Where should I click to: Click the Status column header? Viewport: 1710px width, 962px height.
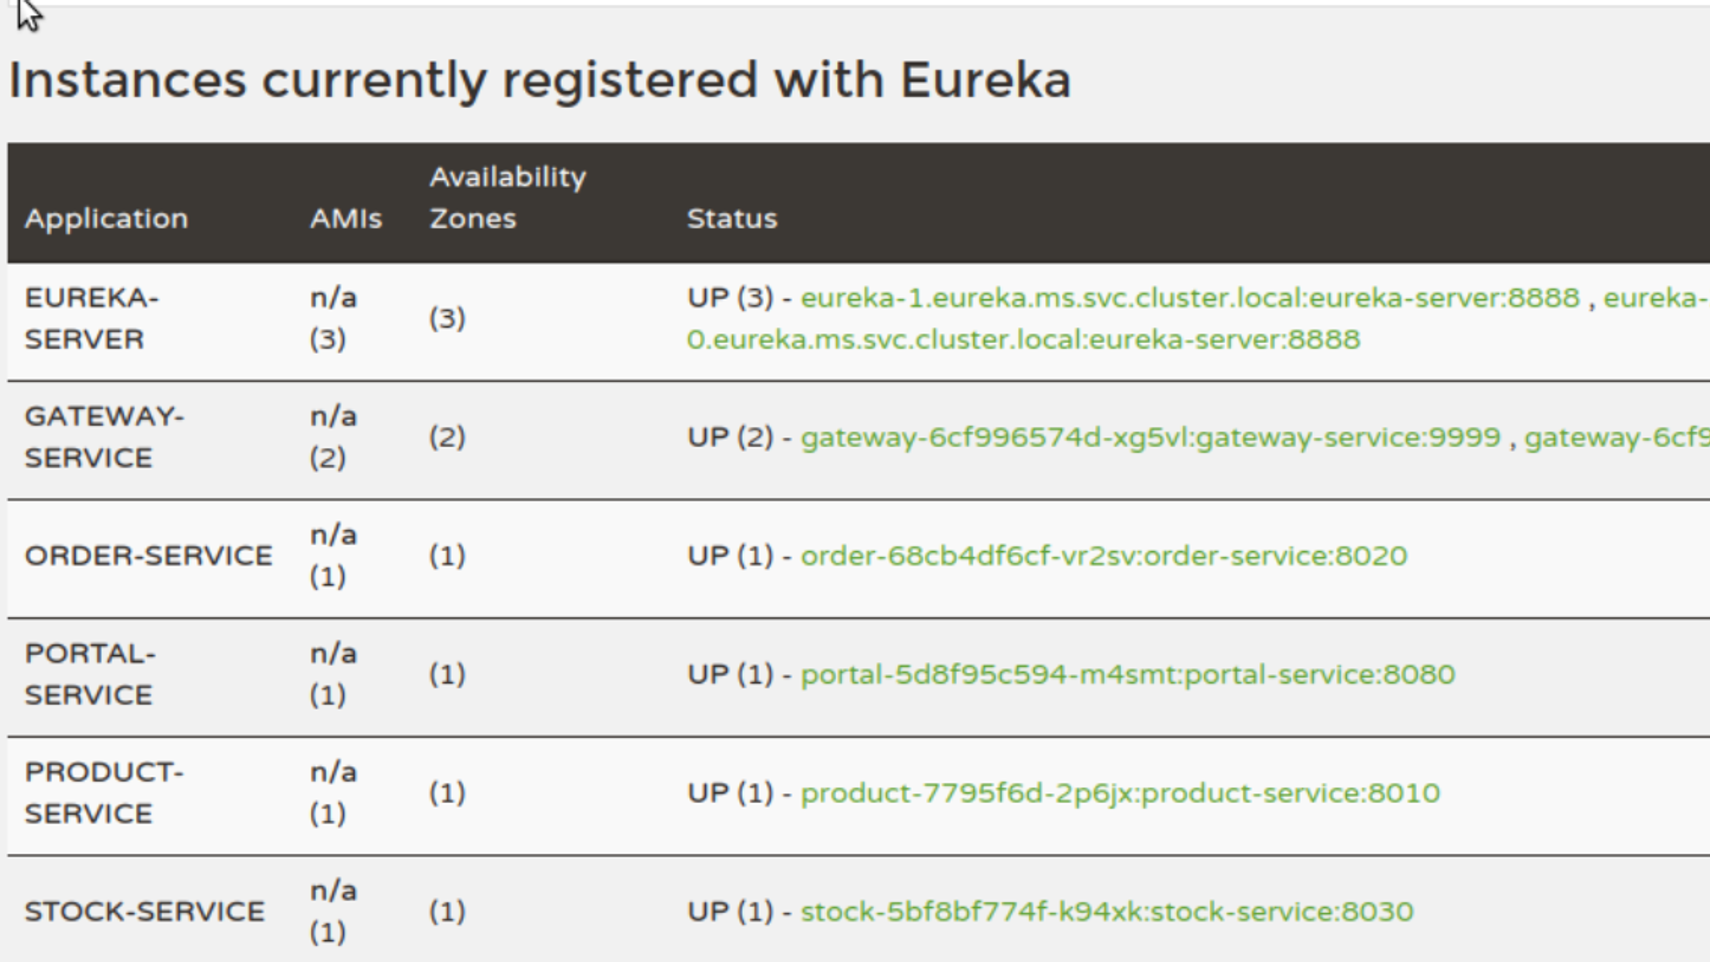click(x=731, y=219)
